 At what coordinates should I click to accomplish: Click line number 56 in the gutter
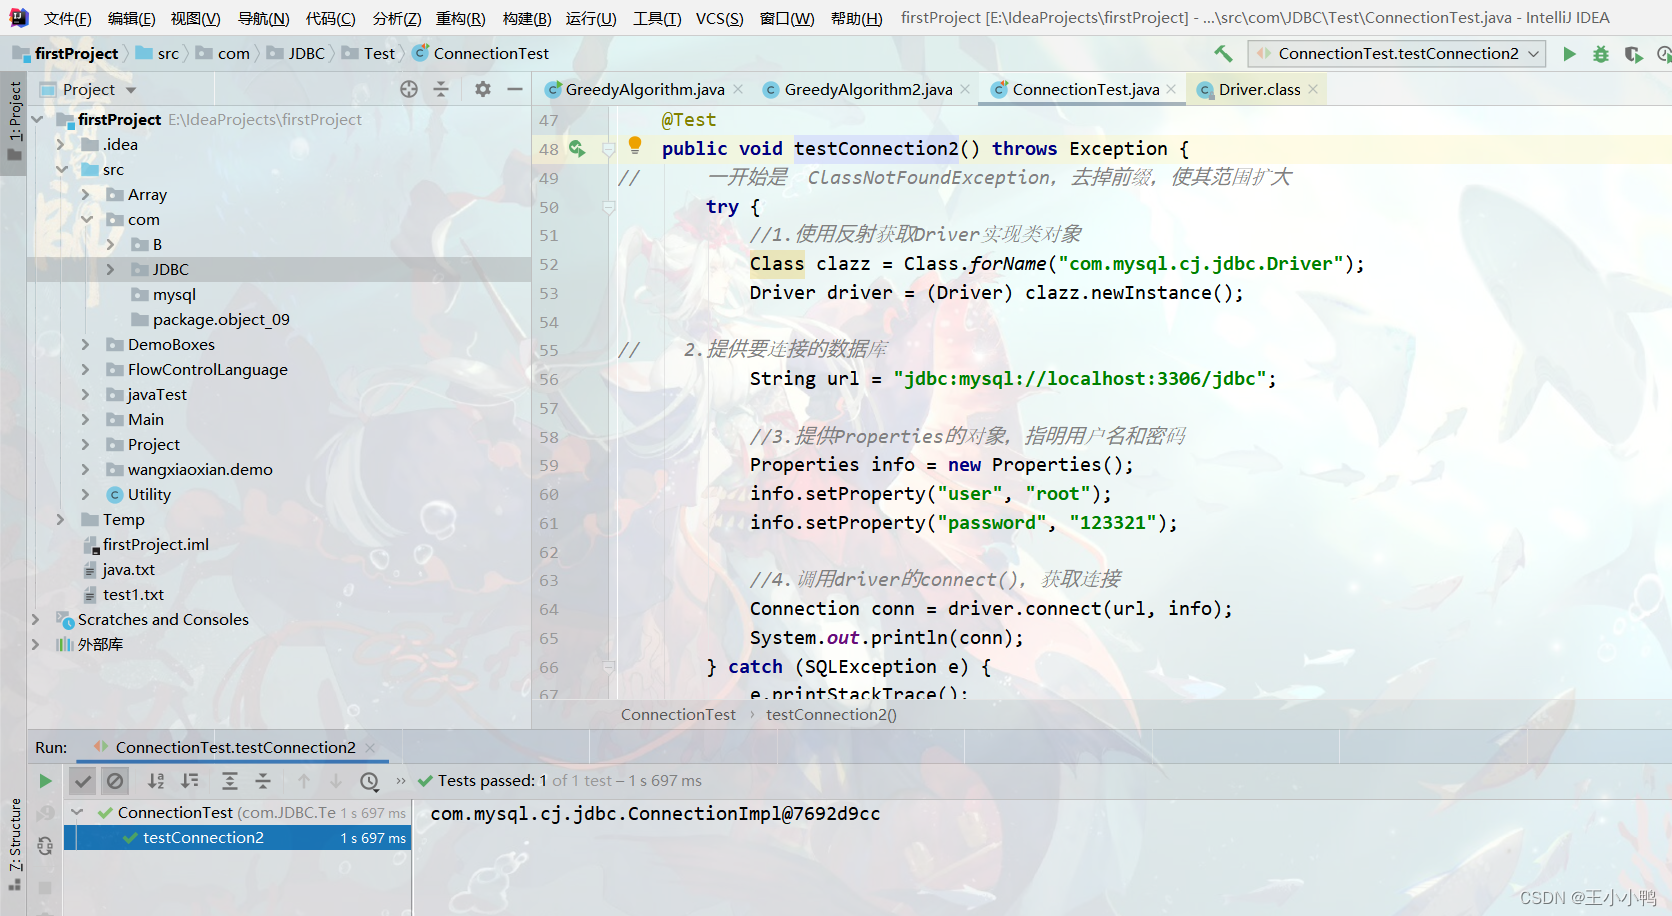click(x=549, y=380)
